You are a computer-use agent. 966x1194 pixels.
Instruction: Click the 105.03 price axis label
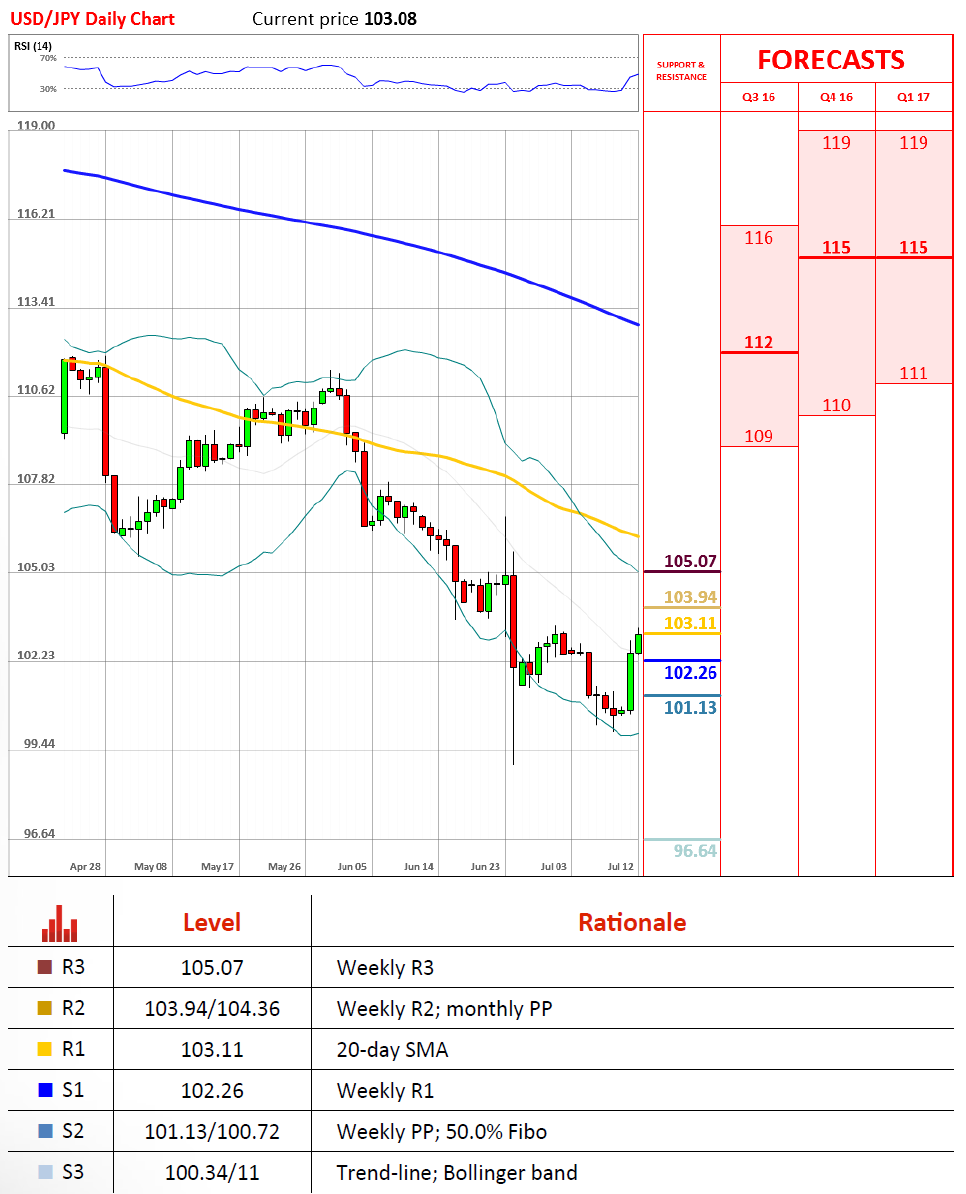[x=36, y=567]
